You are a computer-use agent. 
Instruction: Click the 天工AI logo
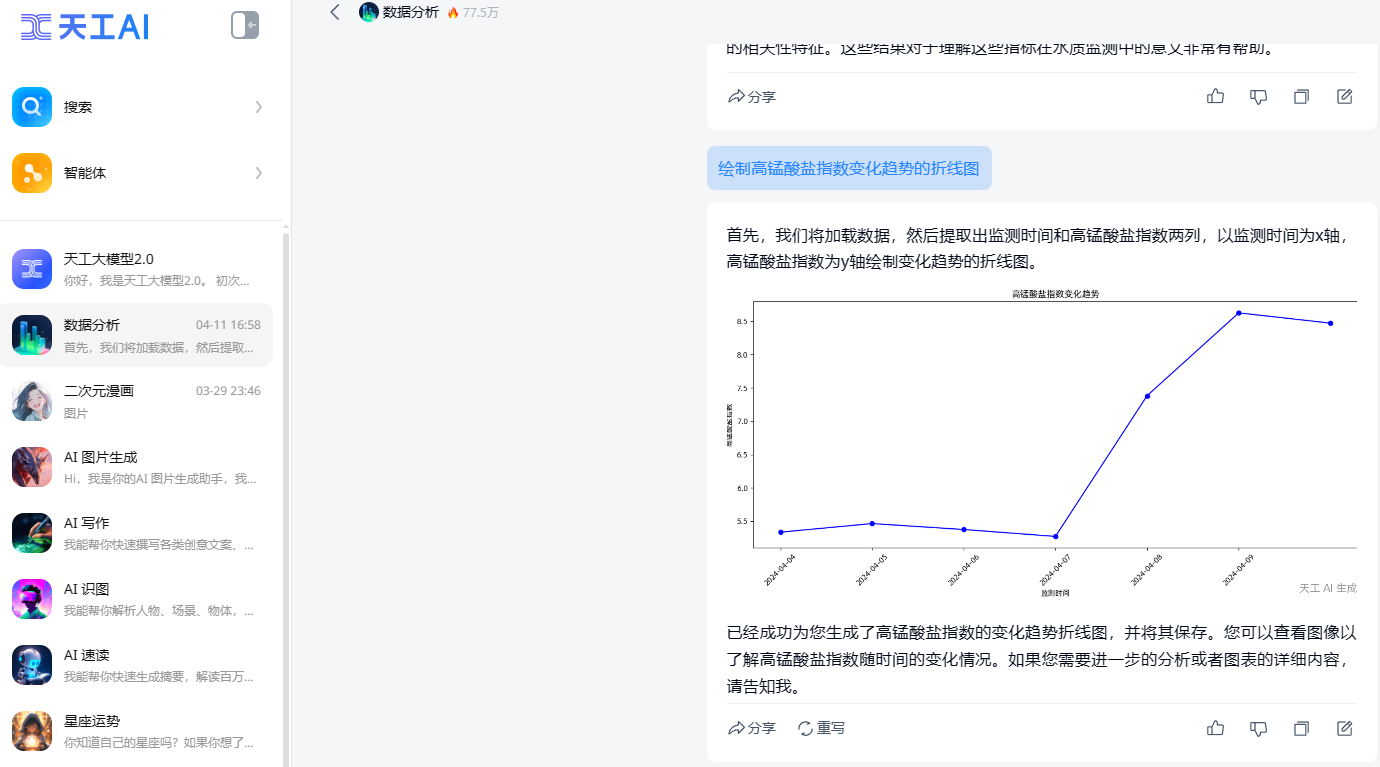85,27
